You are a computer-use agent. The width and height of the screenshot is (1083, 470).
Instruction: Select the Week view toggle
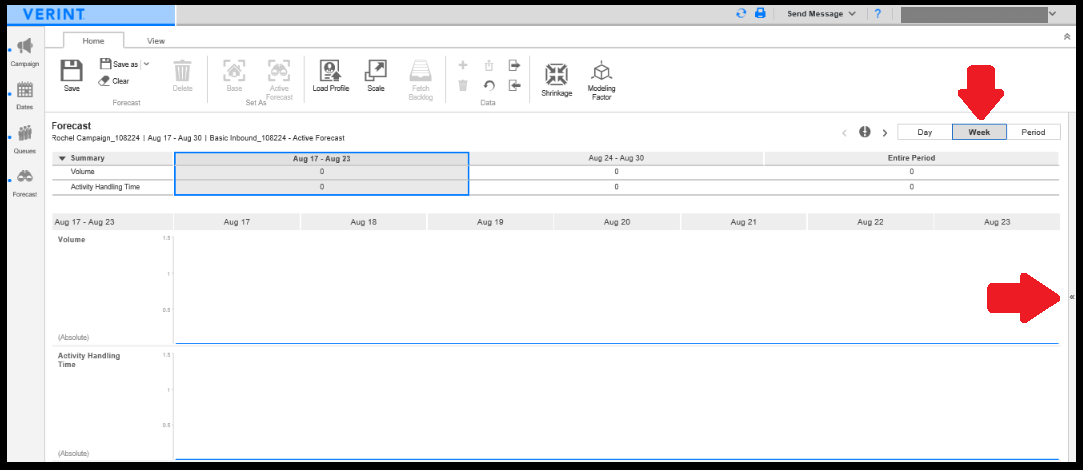point(979,132)
